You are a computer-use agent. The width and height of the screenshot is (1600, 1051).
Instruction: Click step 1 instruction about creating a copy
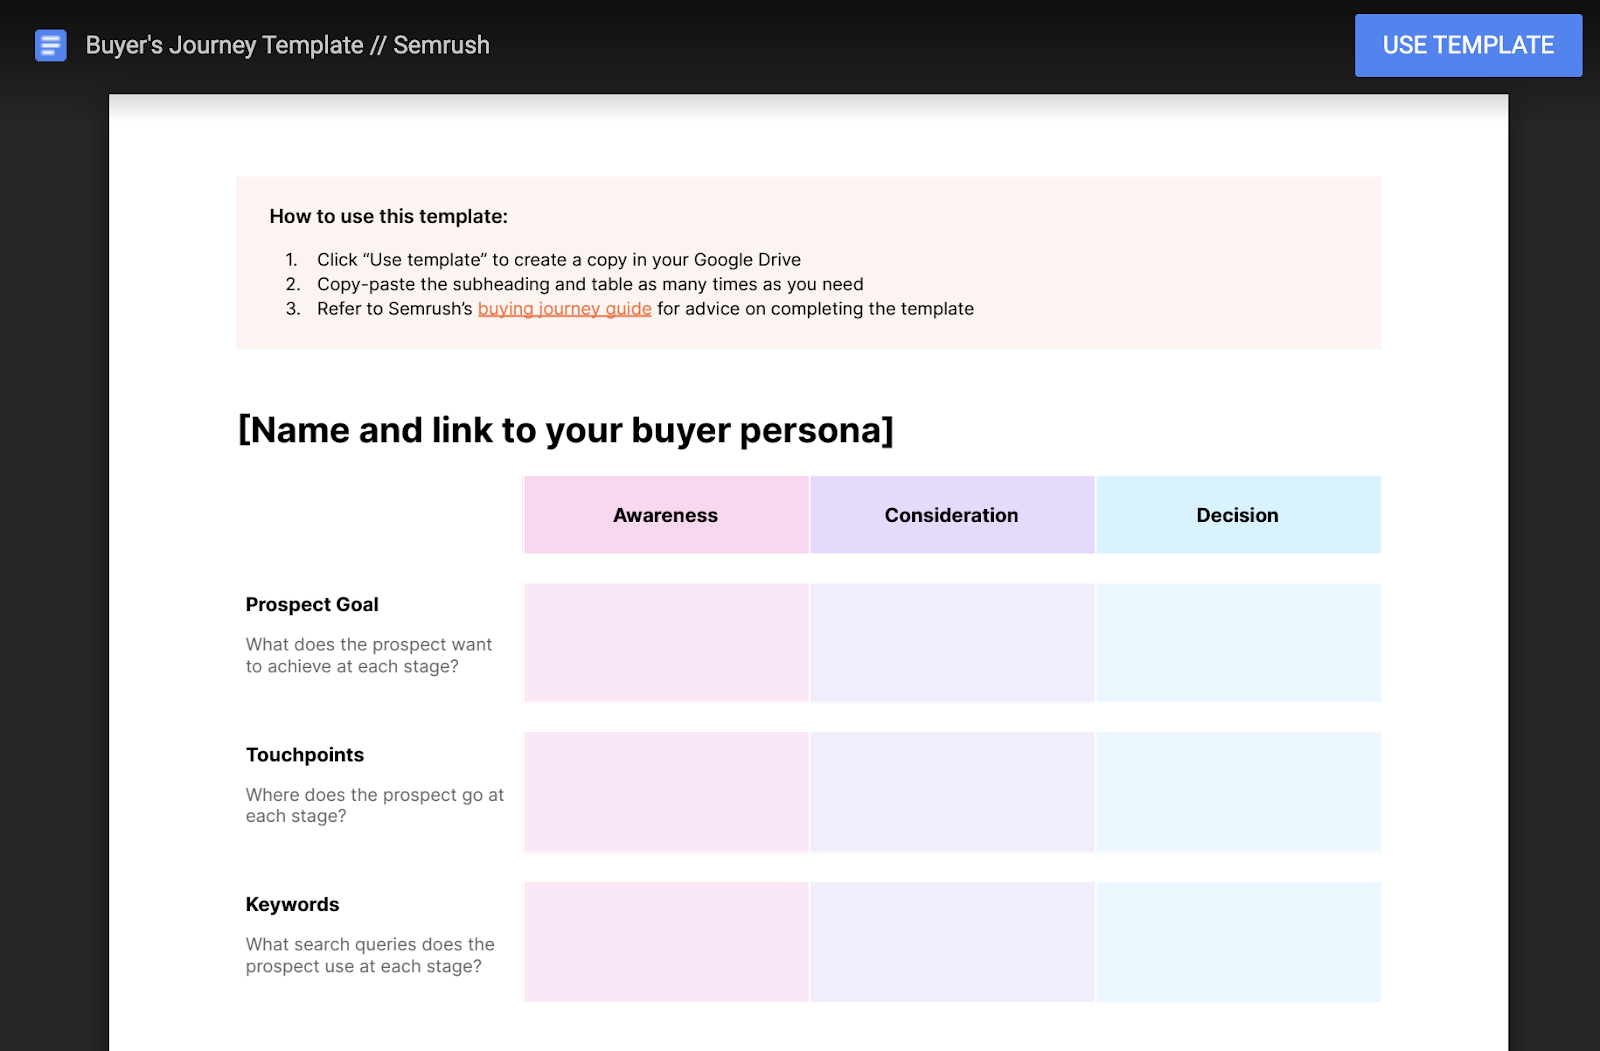pos(558,259)
